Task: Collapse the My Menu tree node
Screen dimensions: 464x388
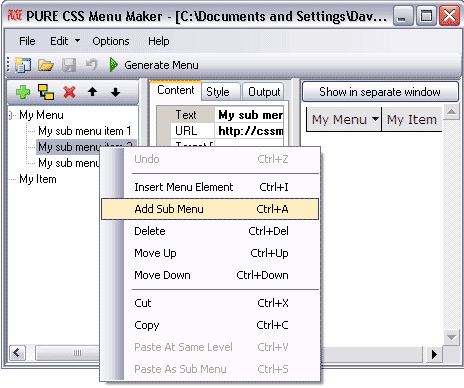Action: [11, 115]
